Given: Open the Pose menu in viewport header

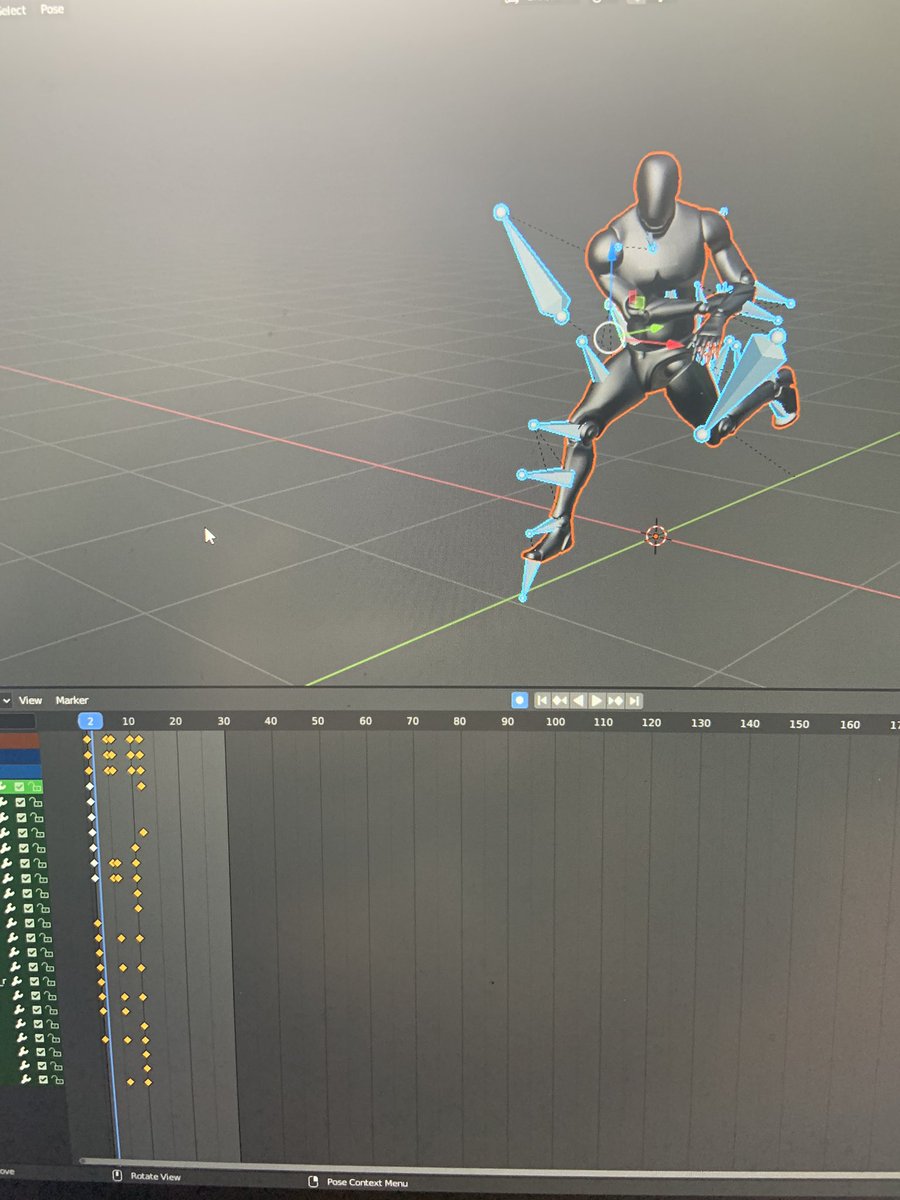Looking at the screenshot, I should 52,8.
